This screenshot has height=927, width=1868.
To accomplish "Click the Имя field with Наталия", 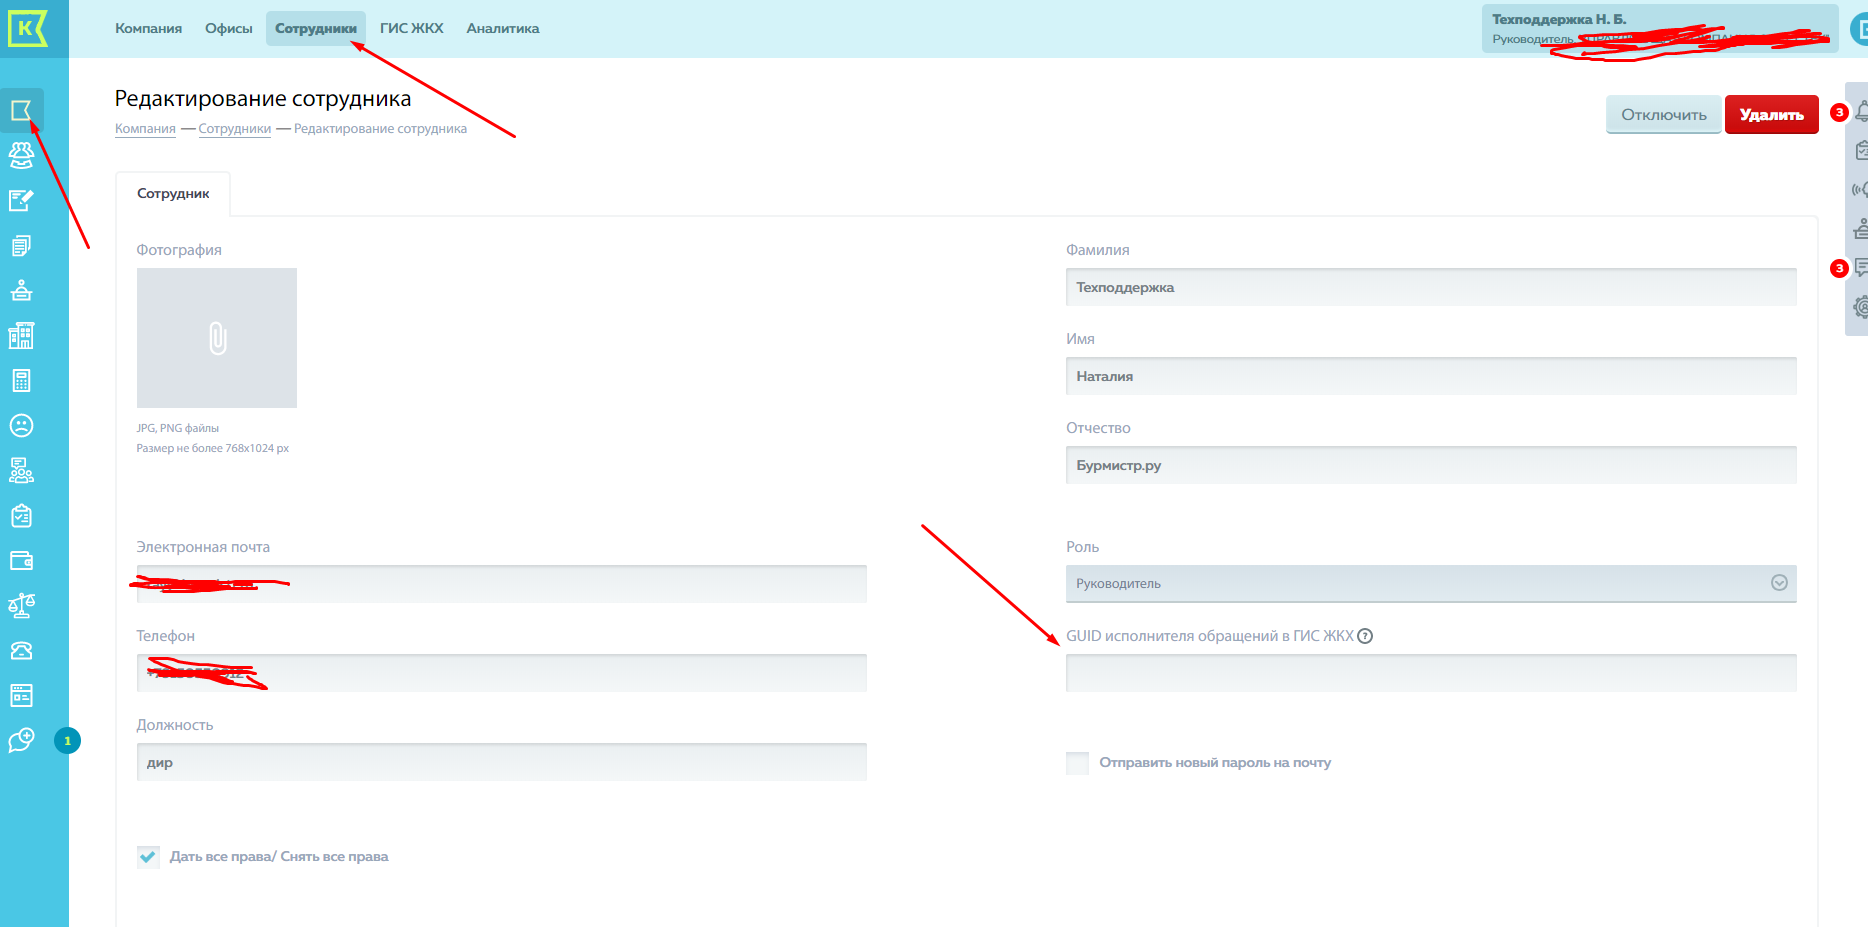I will pyautogui.click(x=1431, y=376).
